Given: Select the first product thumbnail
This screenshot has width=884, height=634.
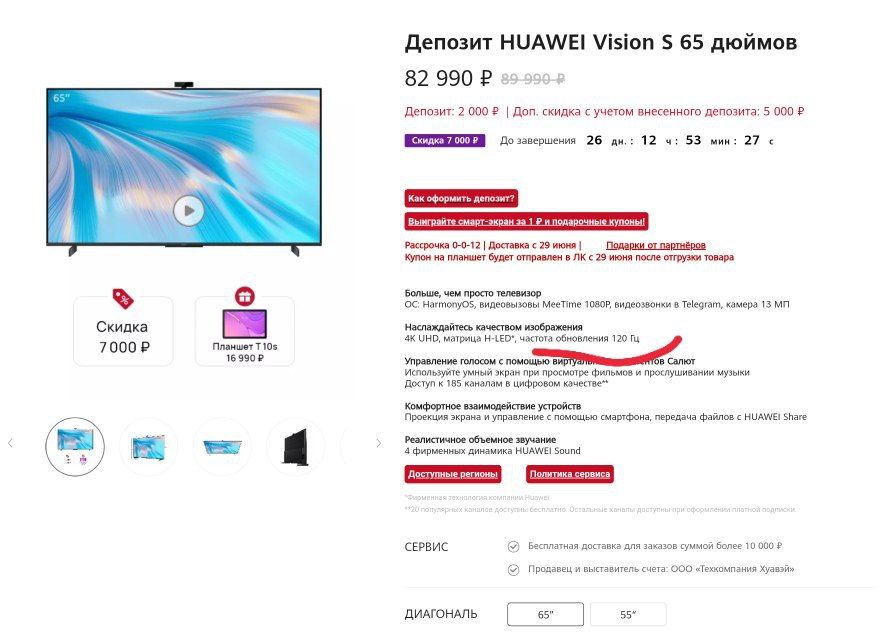Looking at the screenshot, I should click(x=75, y=446).
